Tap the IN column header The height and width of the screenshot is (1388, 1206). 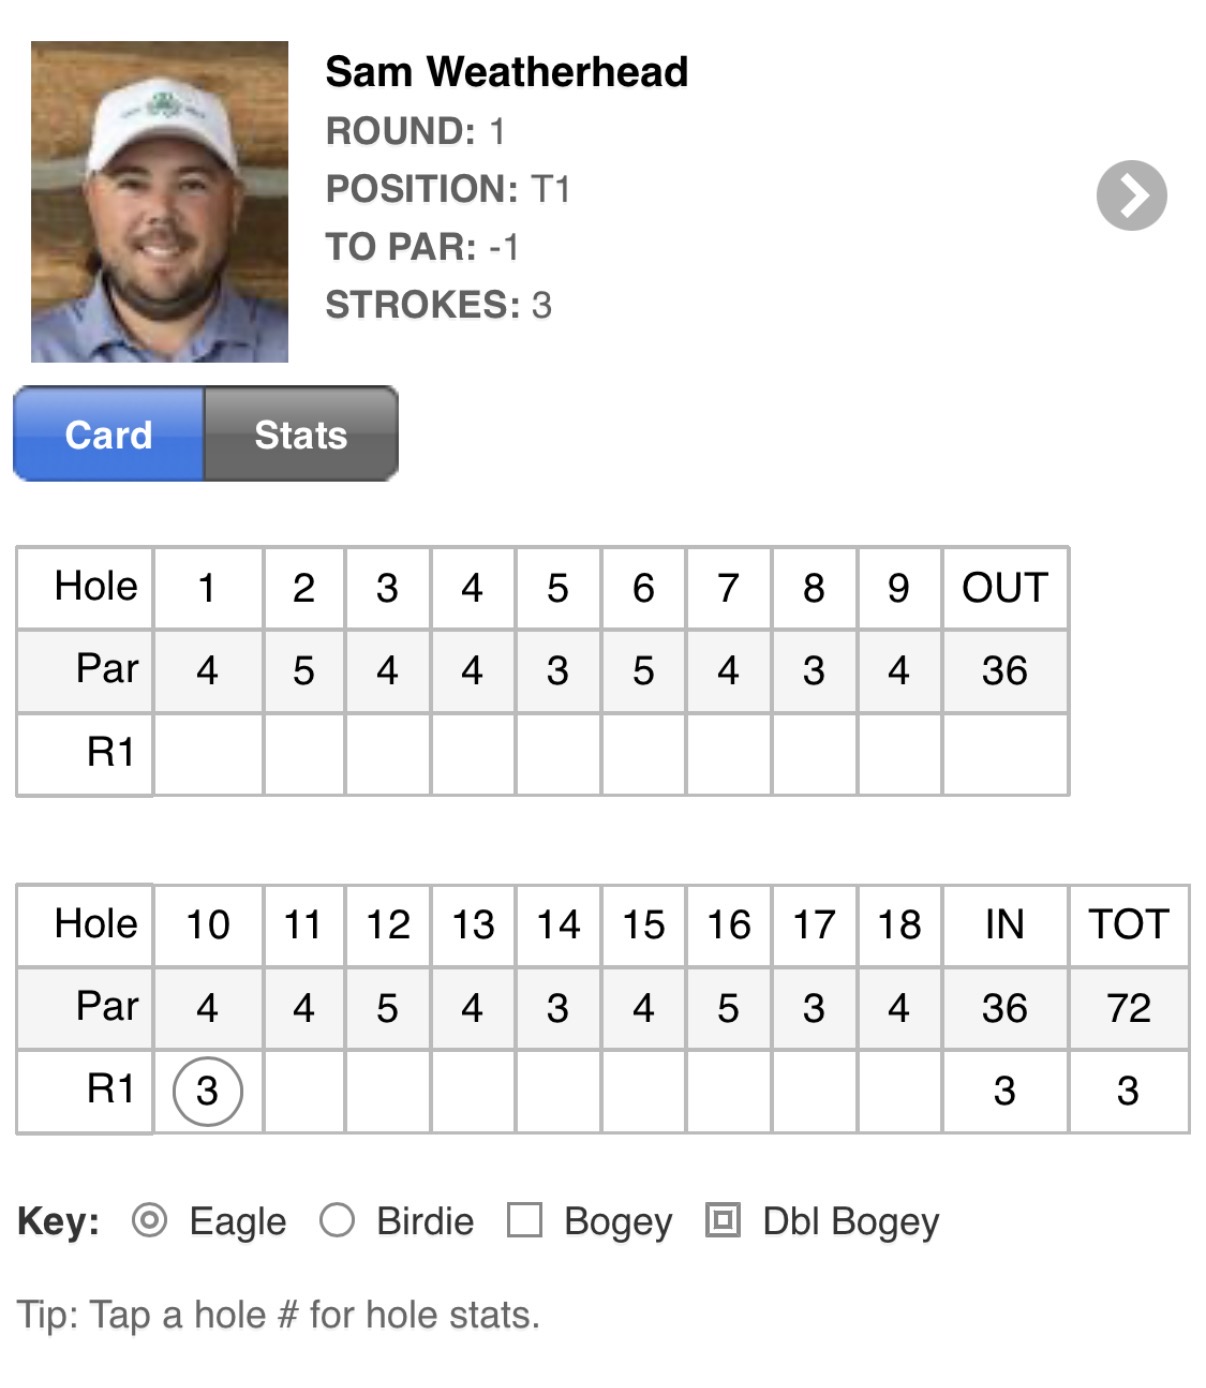(x=1005, y=924)
